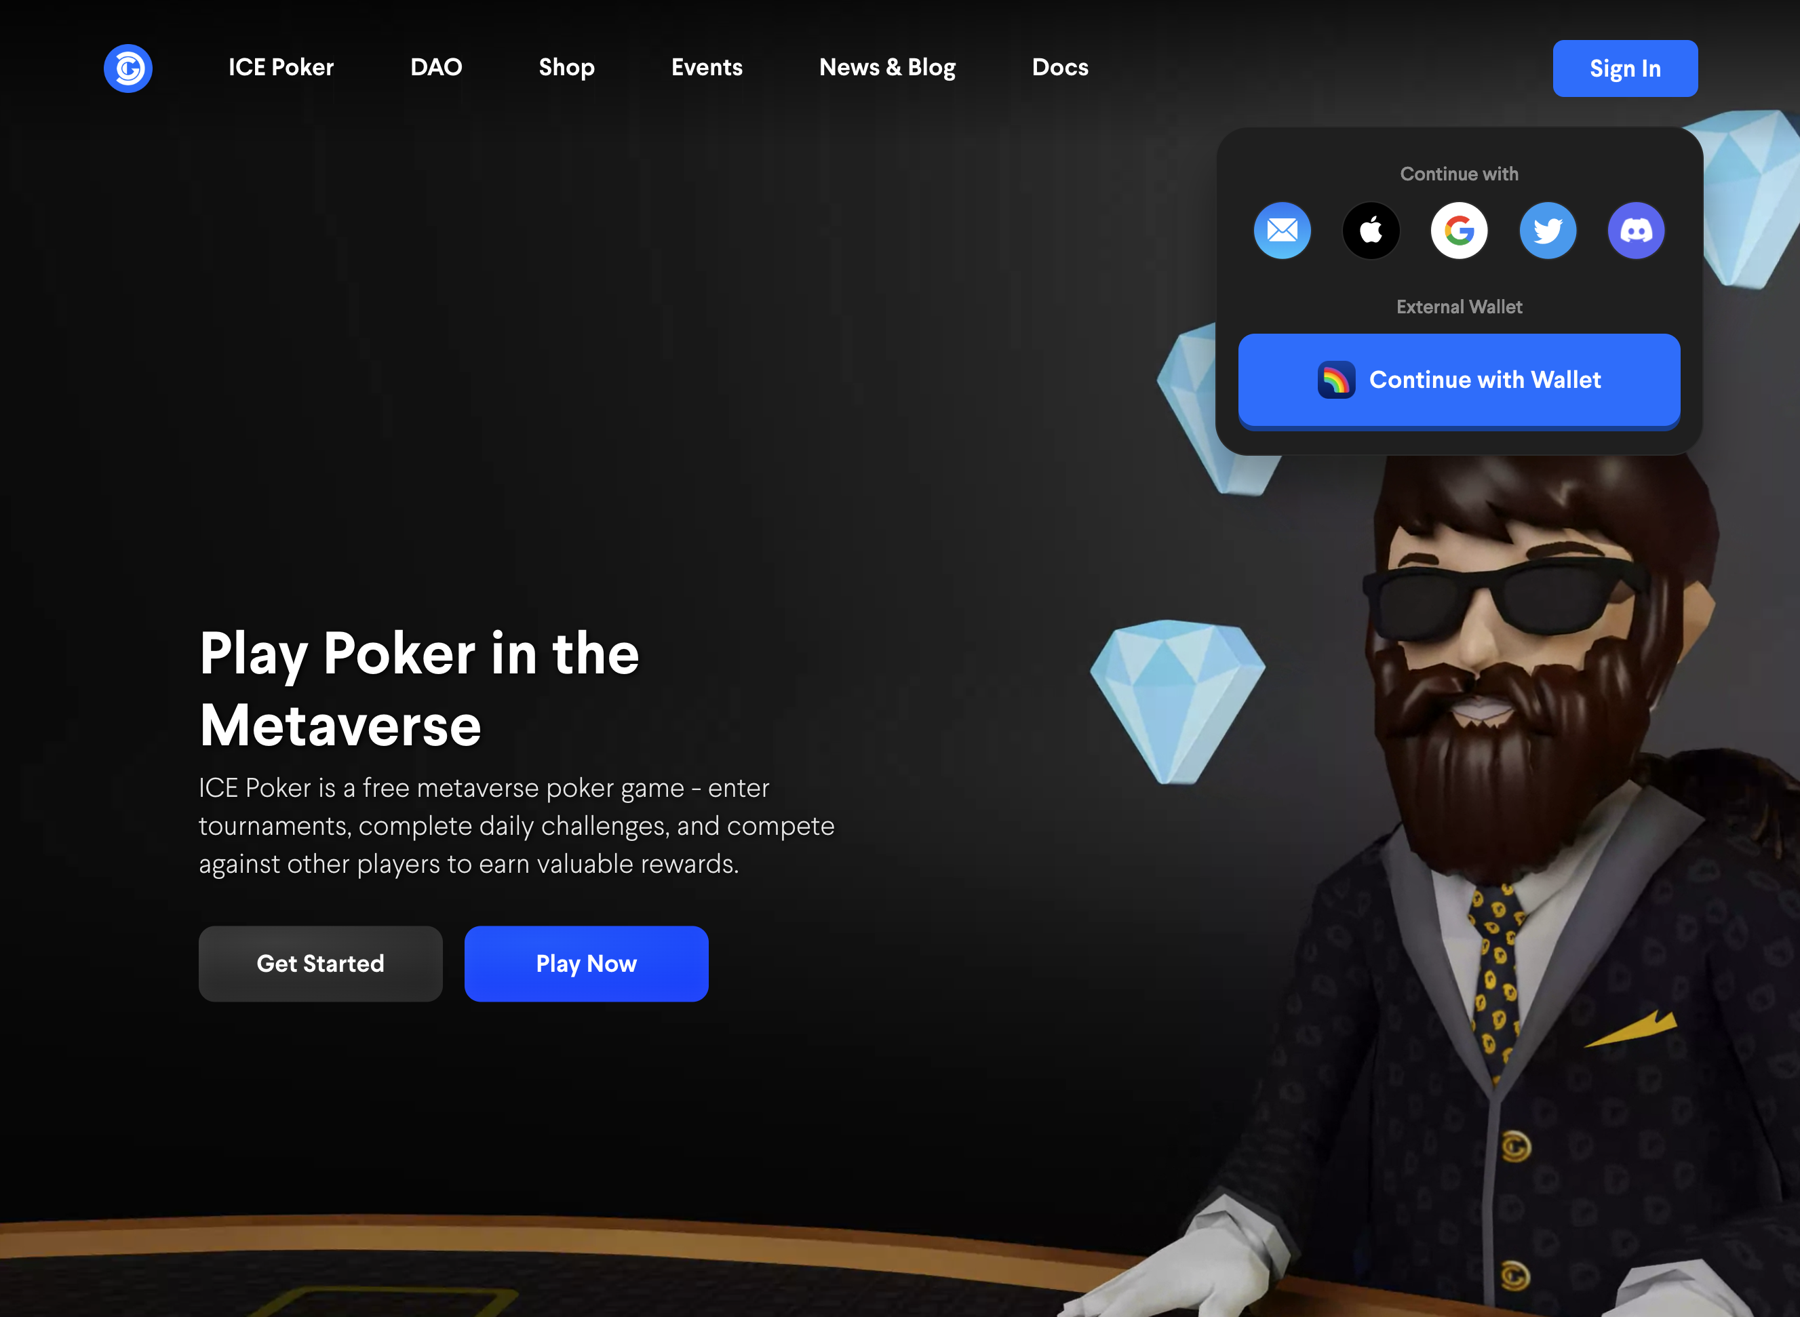Click the Rainbow wallet icon
The width and height of the screenshot is (1800, 1317).
tap(1336, 380)
